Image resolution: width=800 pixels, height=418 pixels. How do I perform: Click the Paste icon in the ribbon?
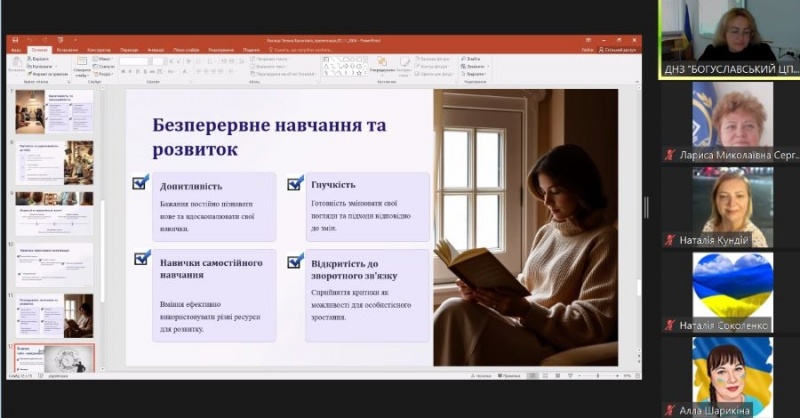point(17,65)
